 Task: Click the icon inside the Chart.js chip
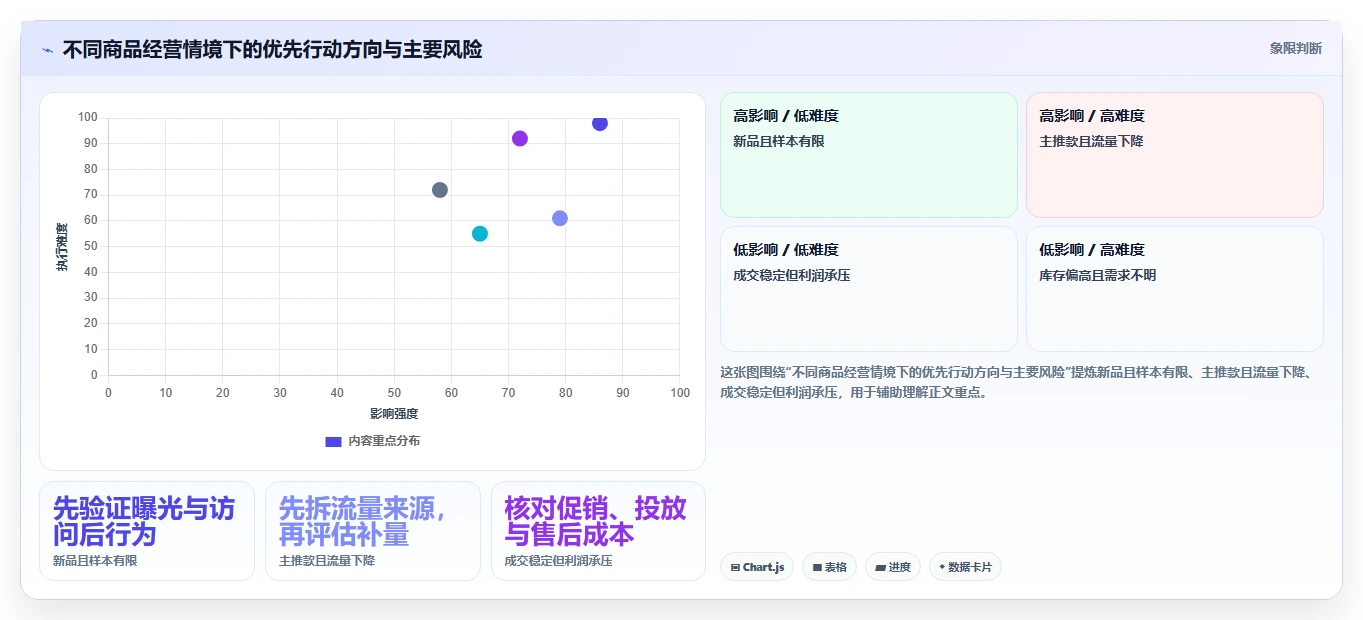coord(735,567)
